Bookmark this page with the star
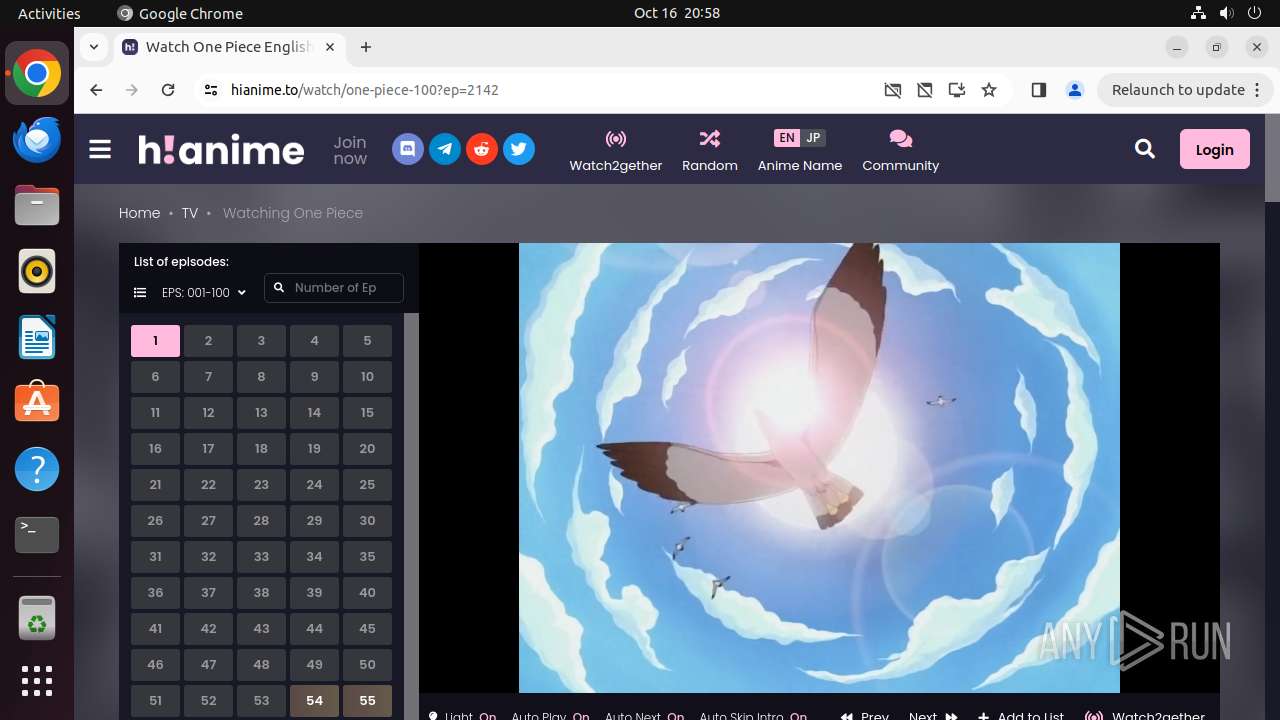 pyautogui.click(x=989, y=90)
